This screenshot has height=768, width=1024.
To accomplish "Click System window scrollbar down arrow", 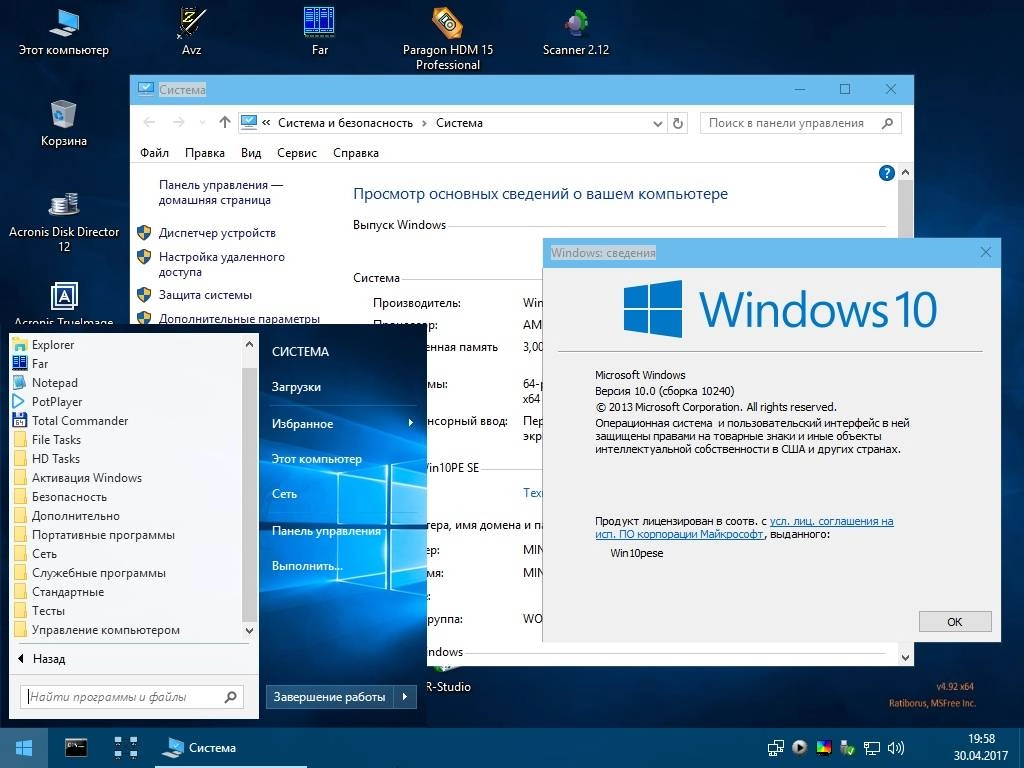I will point(905,658).
